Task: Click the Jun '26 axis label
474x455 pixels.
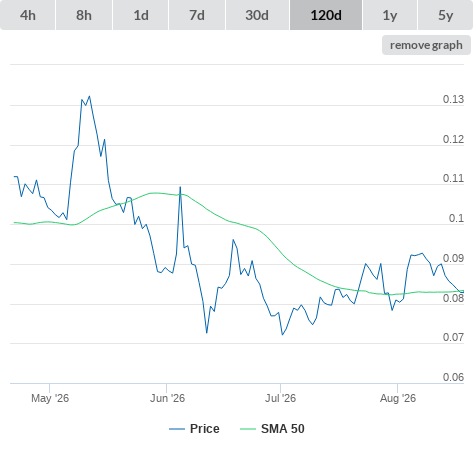Action: [167, 398]
